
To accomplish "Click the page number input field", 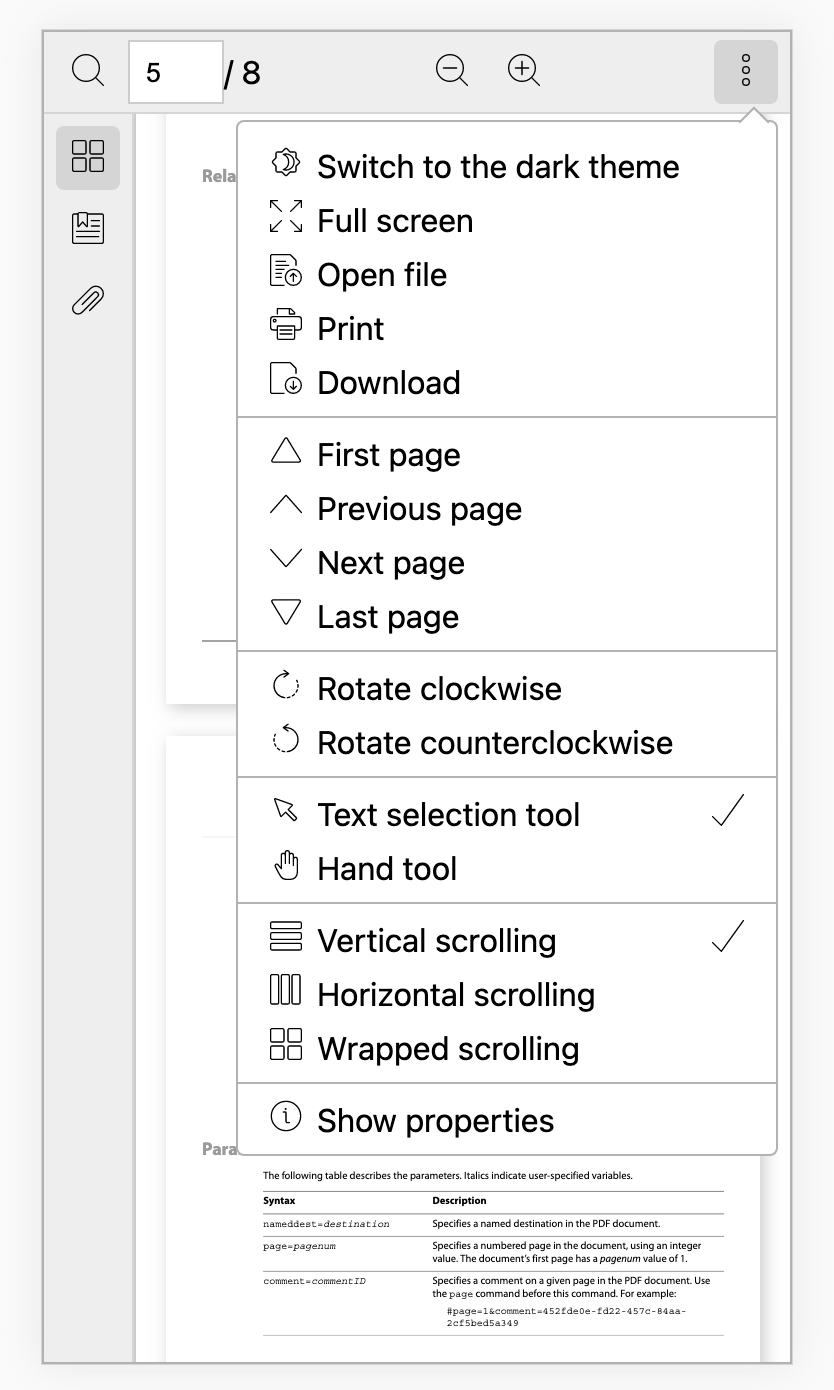I will (175, 70).
